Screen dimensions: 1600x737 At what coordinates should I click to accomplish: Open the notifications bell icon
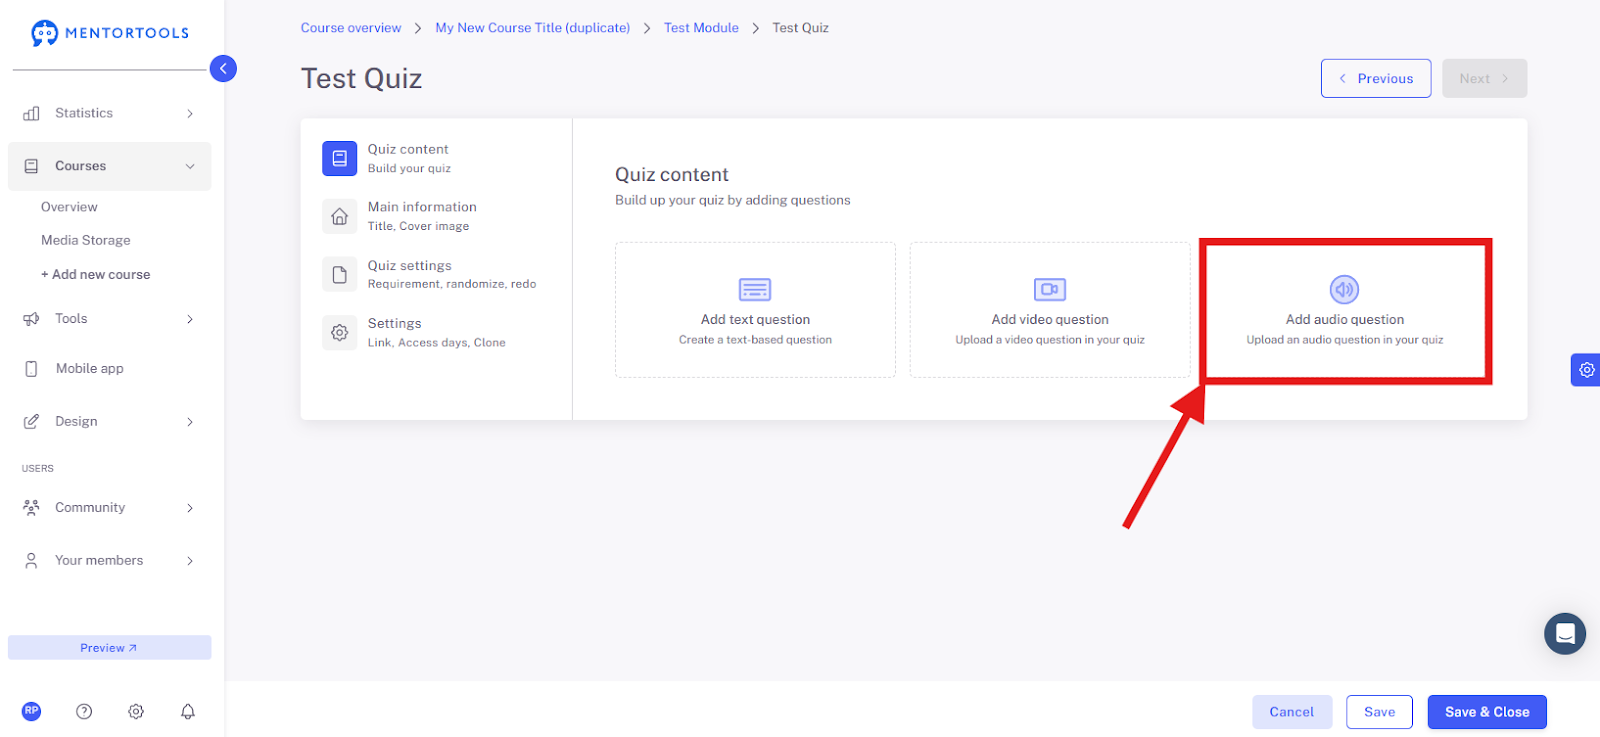(x=188, y=711)
